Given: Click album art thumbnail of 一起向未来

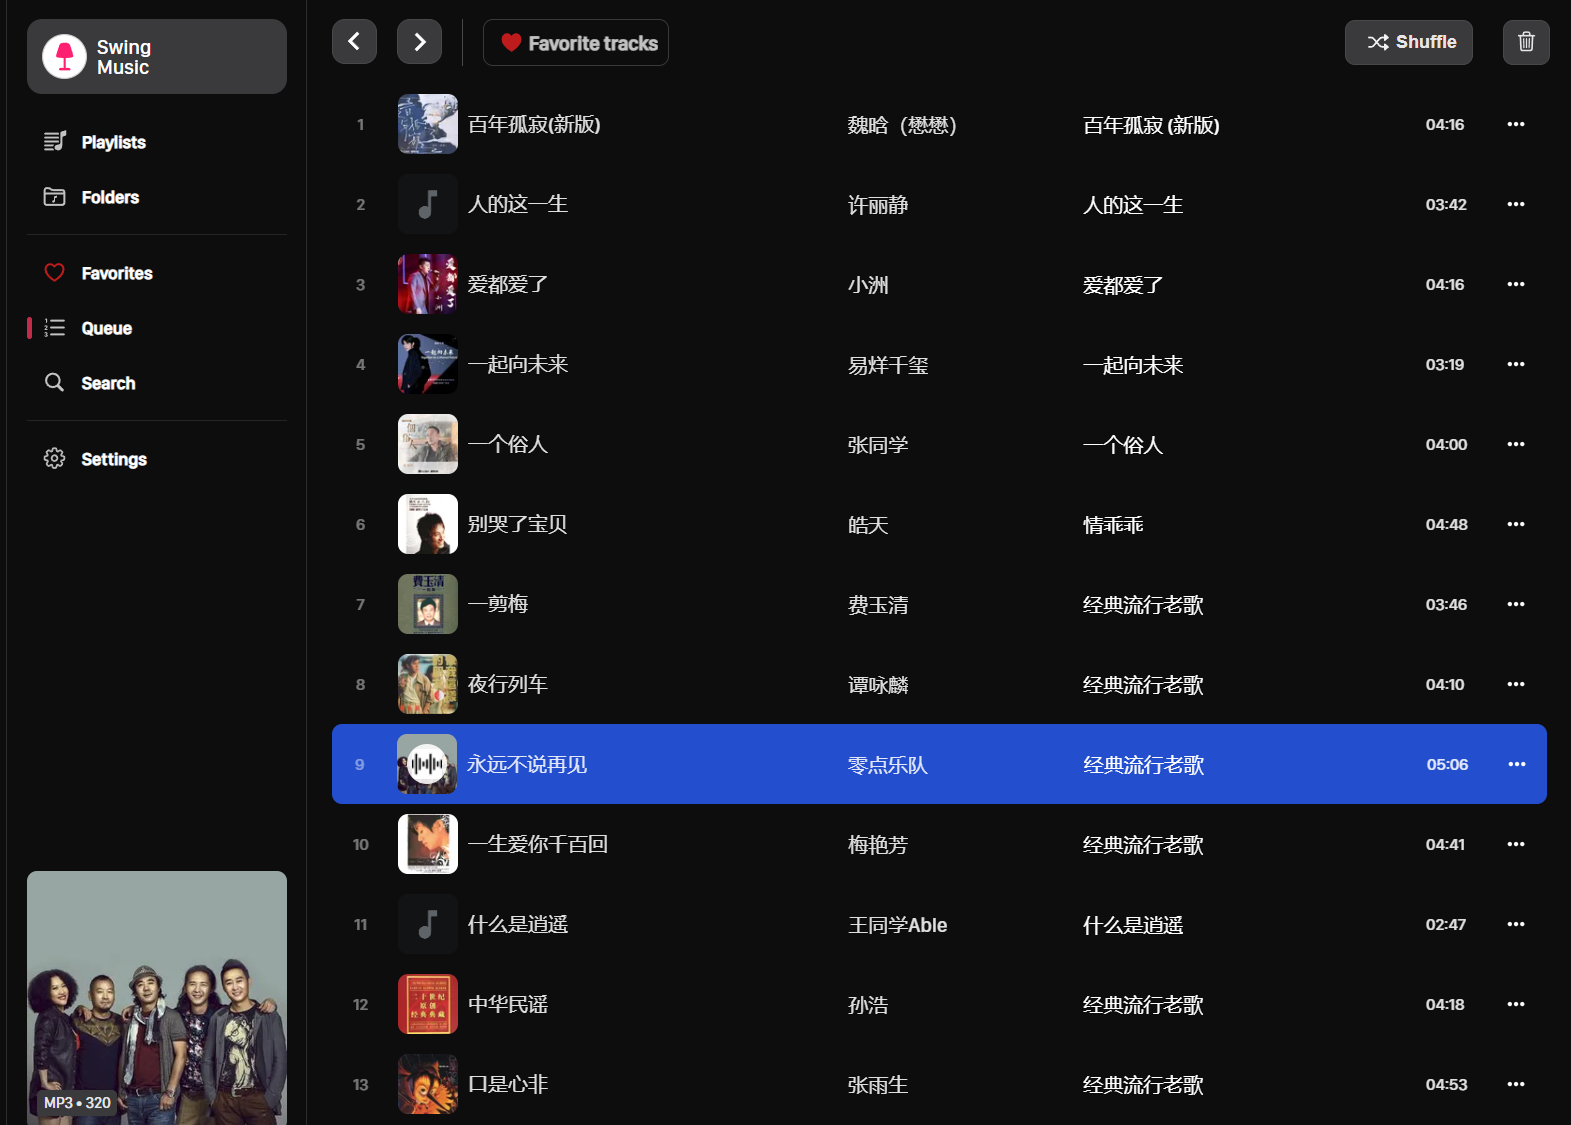Looking at the screenshot, I should 428,364.
